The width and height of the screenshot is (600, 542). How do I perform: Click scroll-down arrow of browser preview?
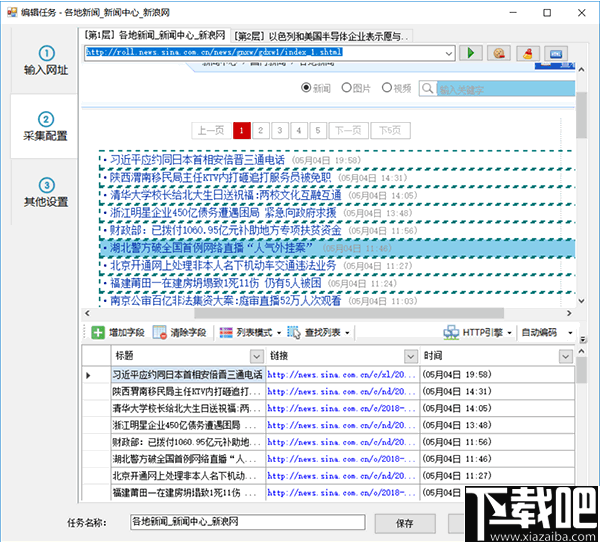tap(581, 301)
